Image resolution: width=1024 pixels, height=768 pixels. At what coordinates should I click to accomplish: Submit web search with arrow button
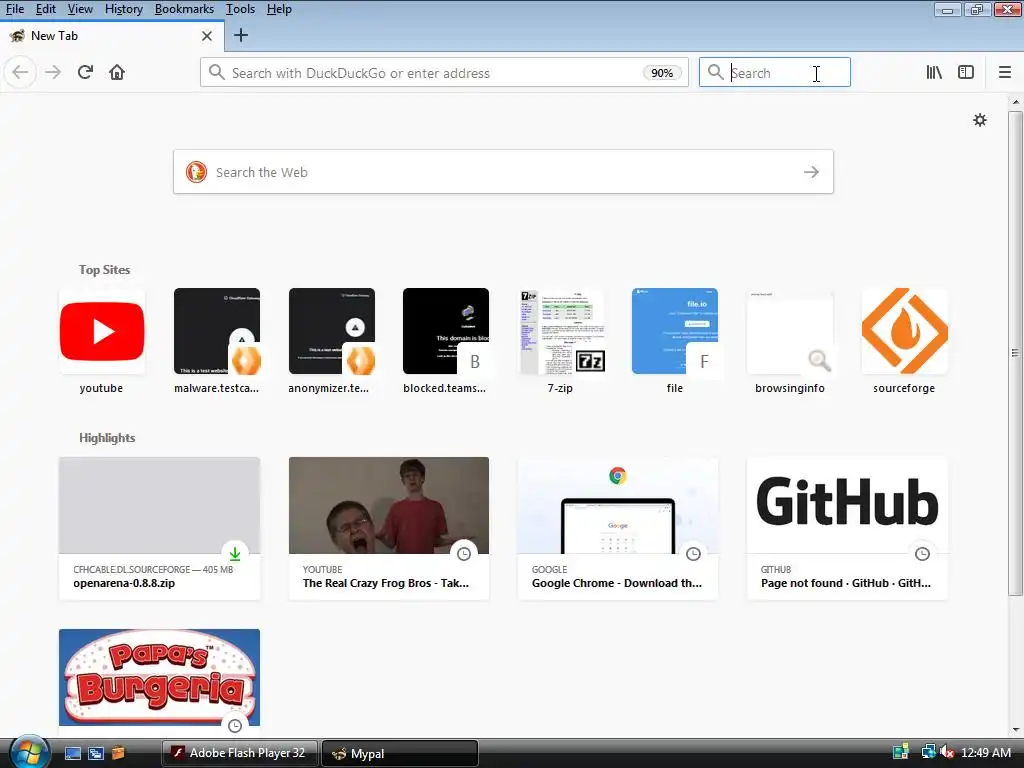tap(811, 172)
